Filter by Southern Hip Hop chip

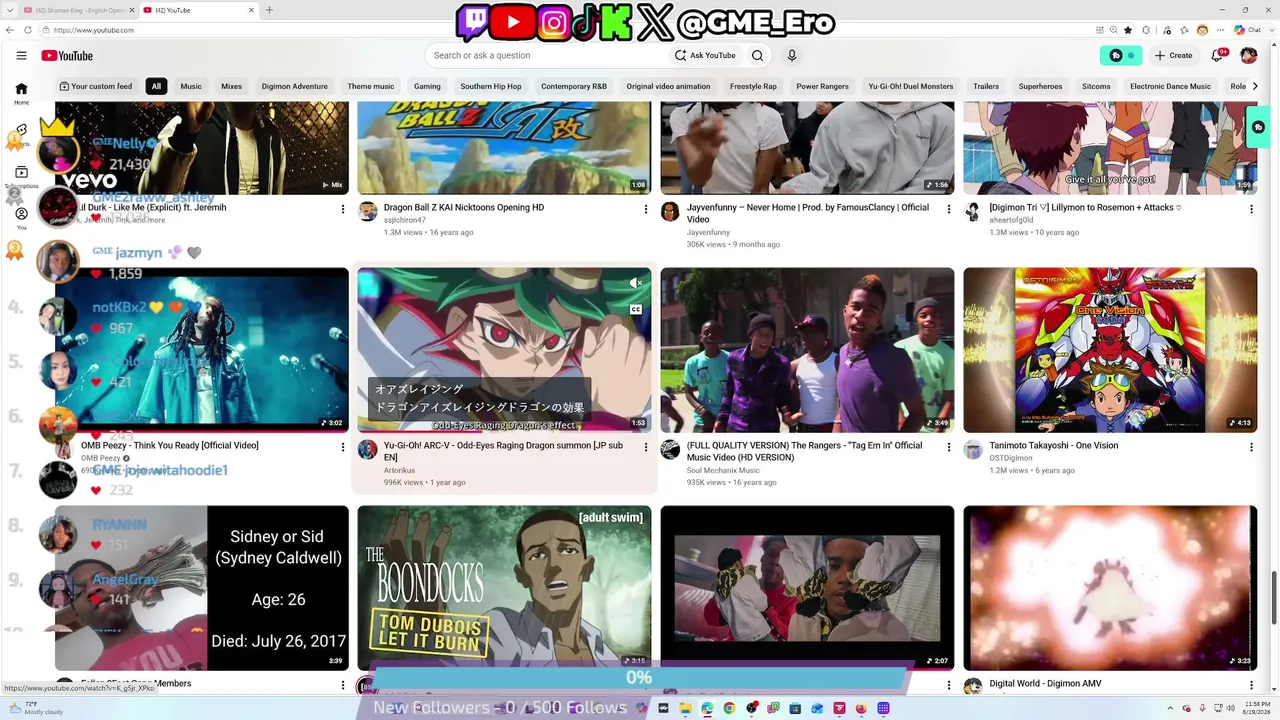[x=491, y=86]
